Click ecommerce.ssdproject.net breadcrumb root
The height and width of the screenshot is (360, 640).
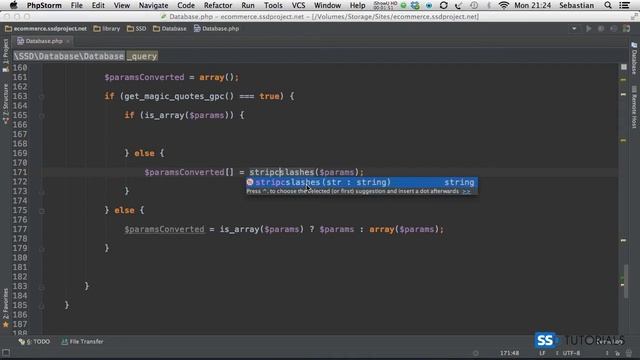pyautogui.click(x=46, y=29)
